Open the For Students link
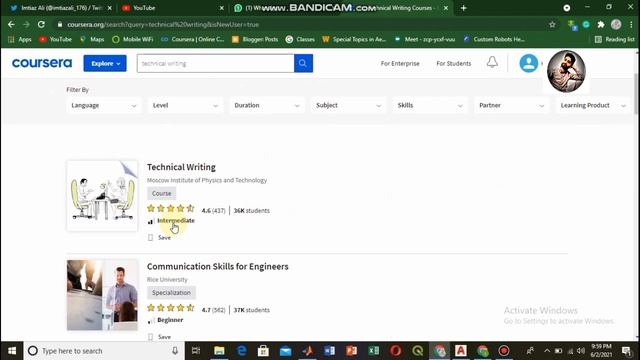Screen dimensions: 640x360 453,63
